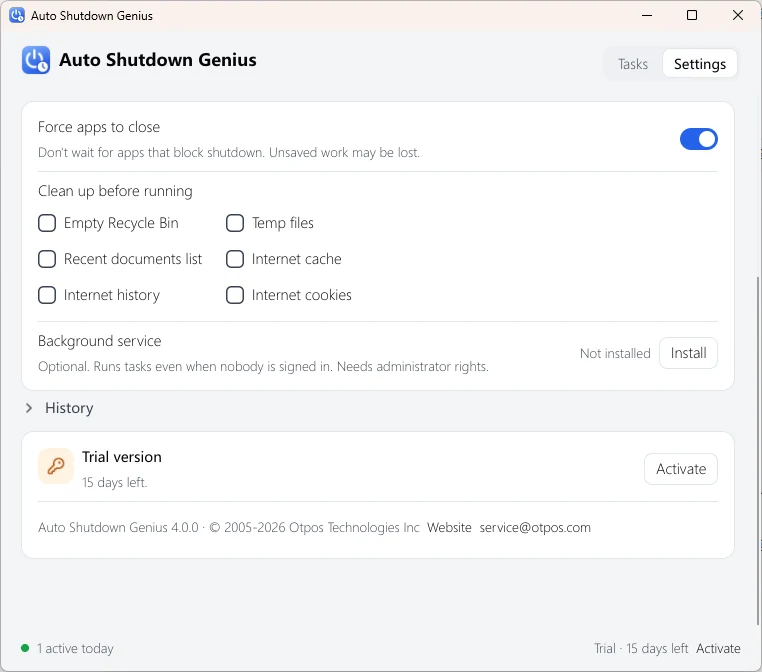The width and height of the screenshot is (762, 672).
Task: Enable the Internet cookies checkbox
Action: point(235,295)
